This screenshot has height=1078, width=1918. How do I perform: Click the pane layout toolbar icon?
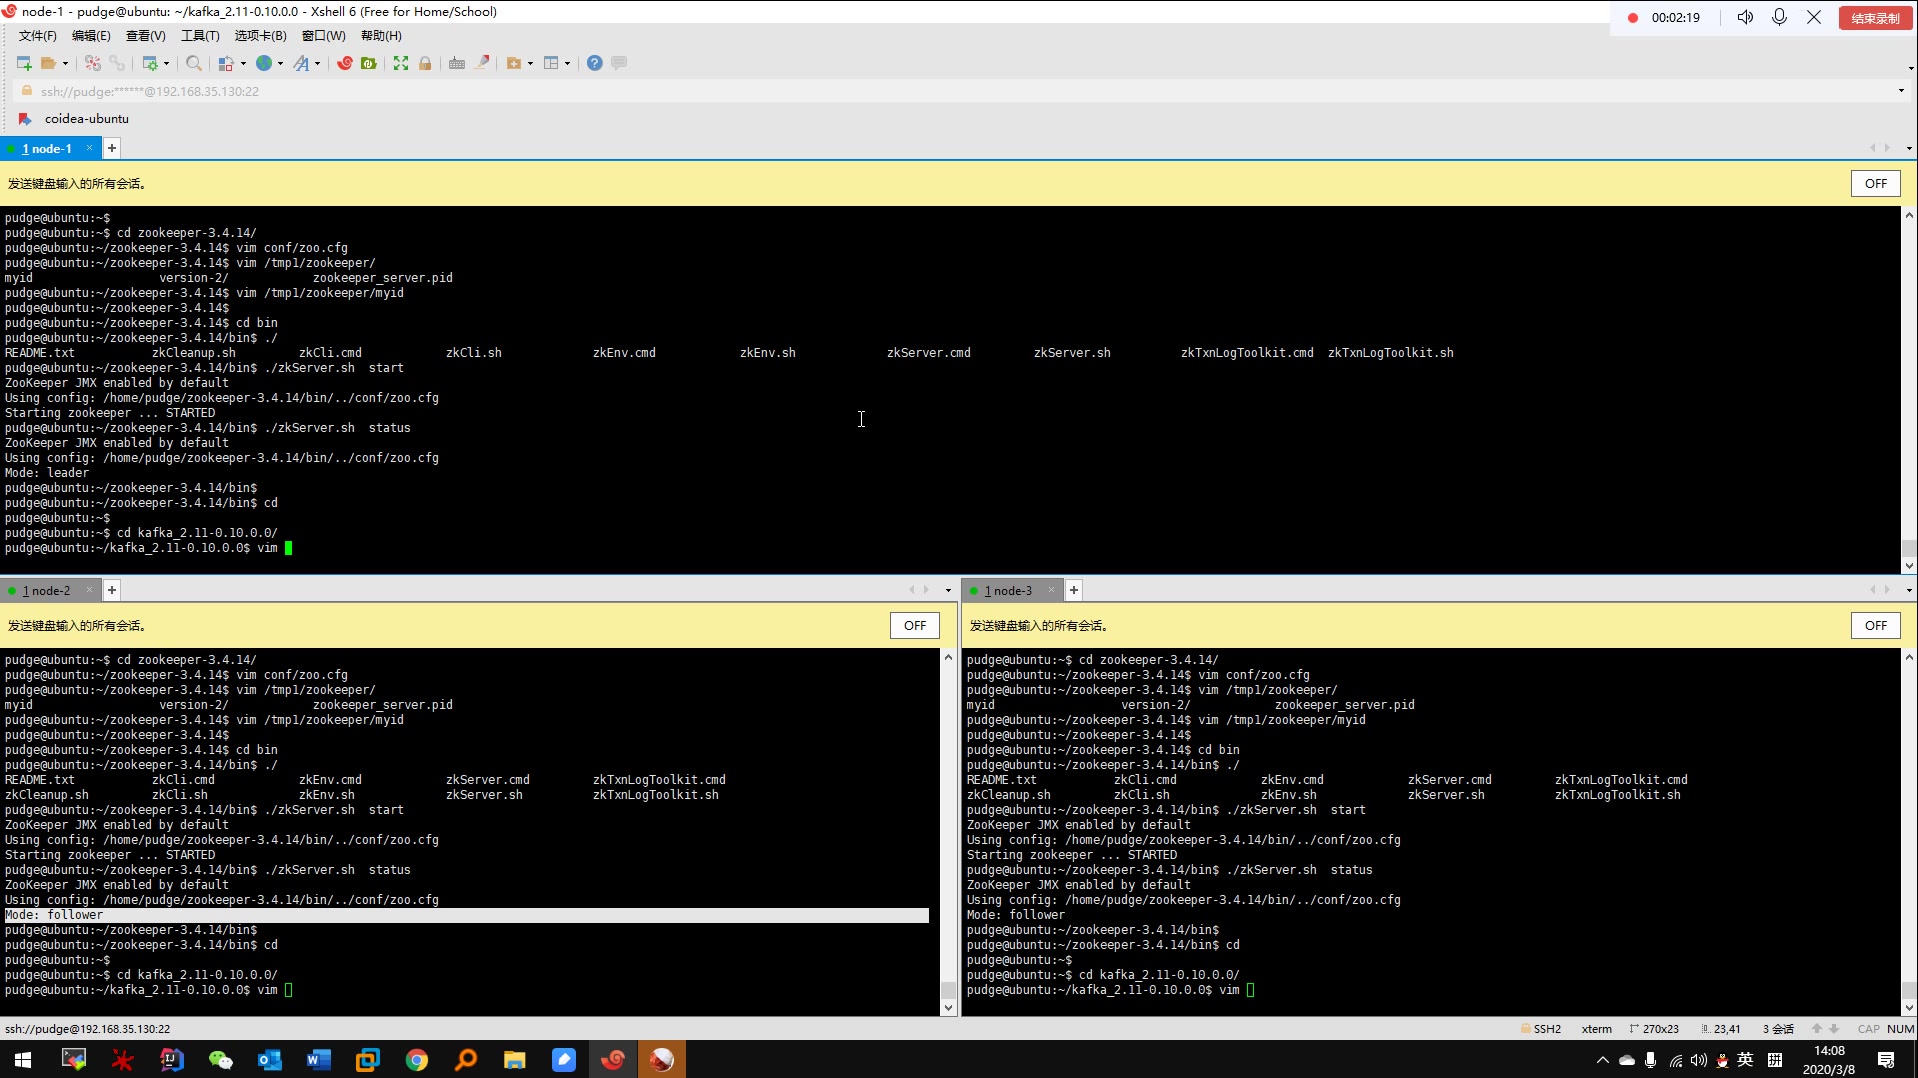pos(551,63)
